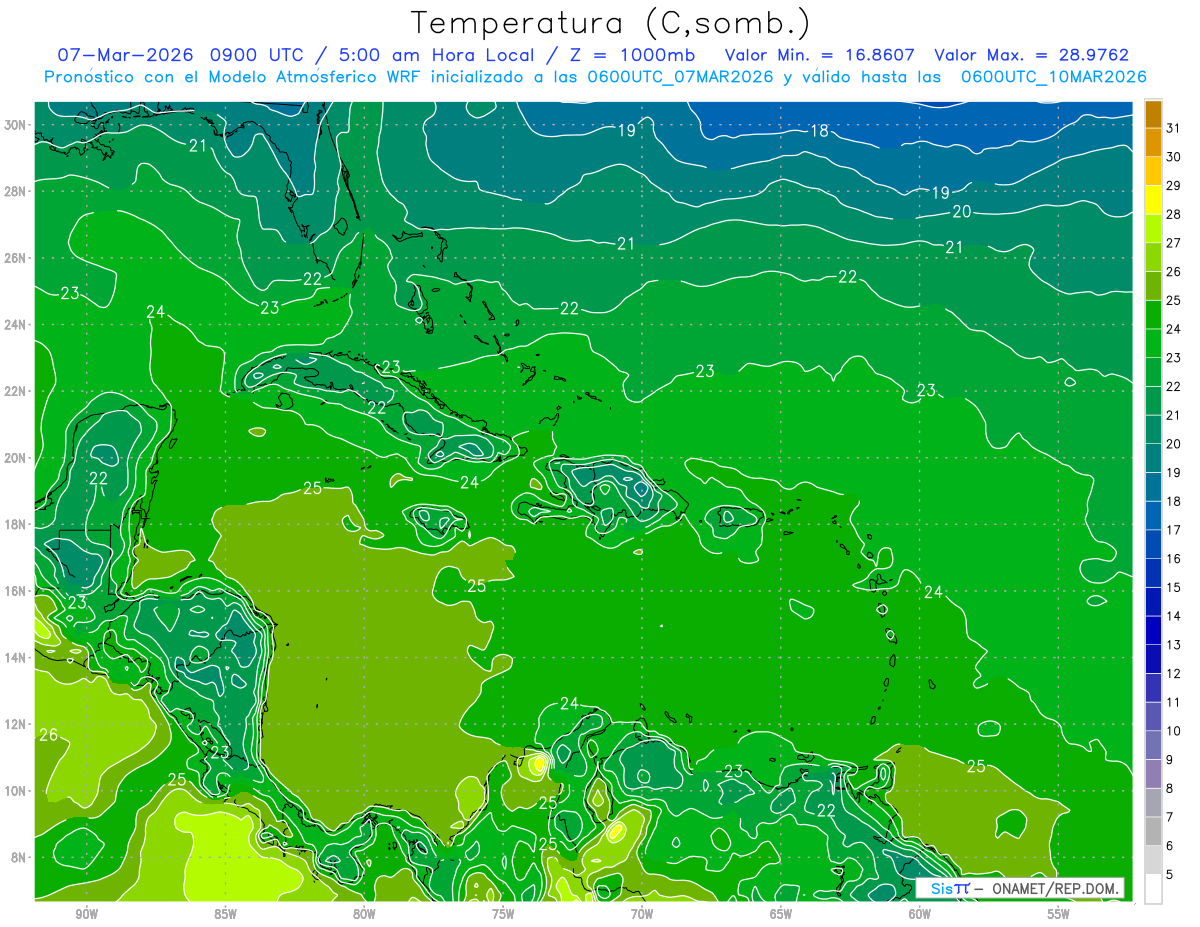This screenshot has width=1200, height=927.
Task: Select "Valor Min. = 16.8607" text
Action: click(820, 55)
